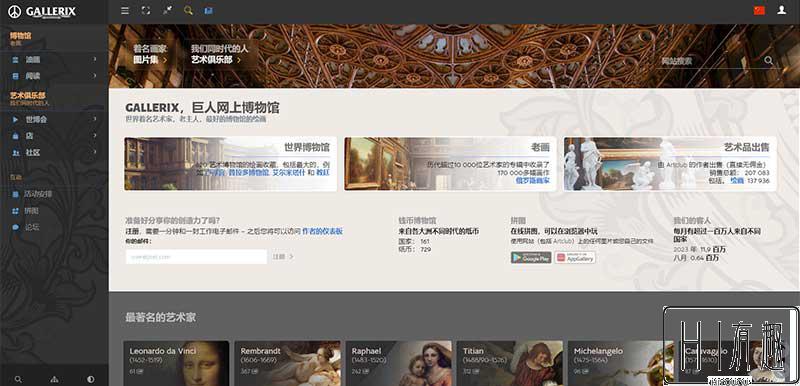
Task: Click the Chinese flag language selector
Action: point(759,10)
